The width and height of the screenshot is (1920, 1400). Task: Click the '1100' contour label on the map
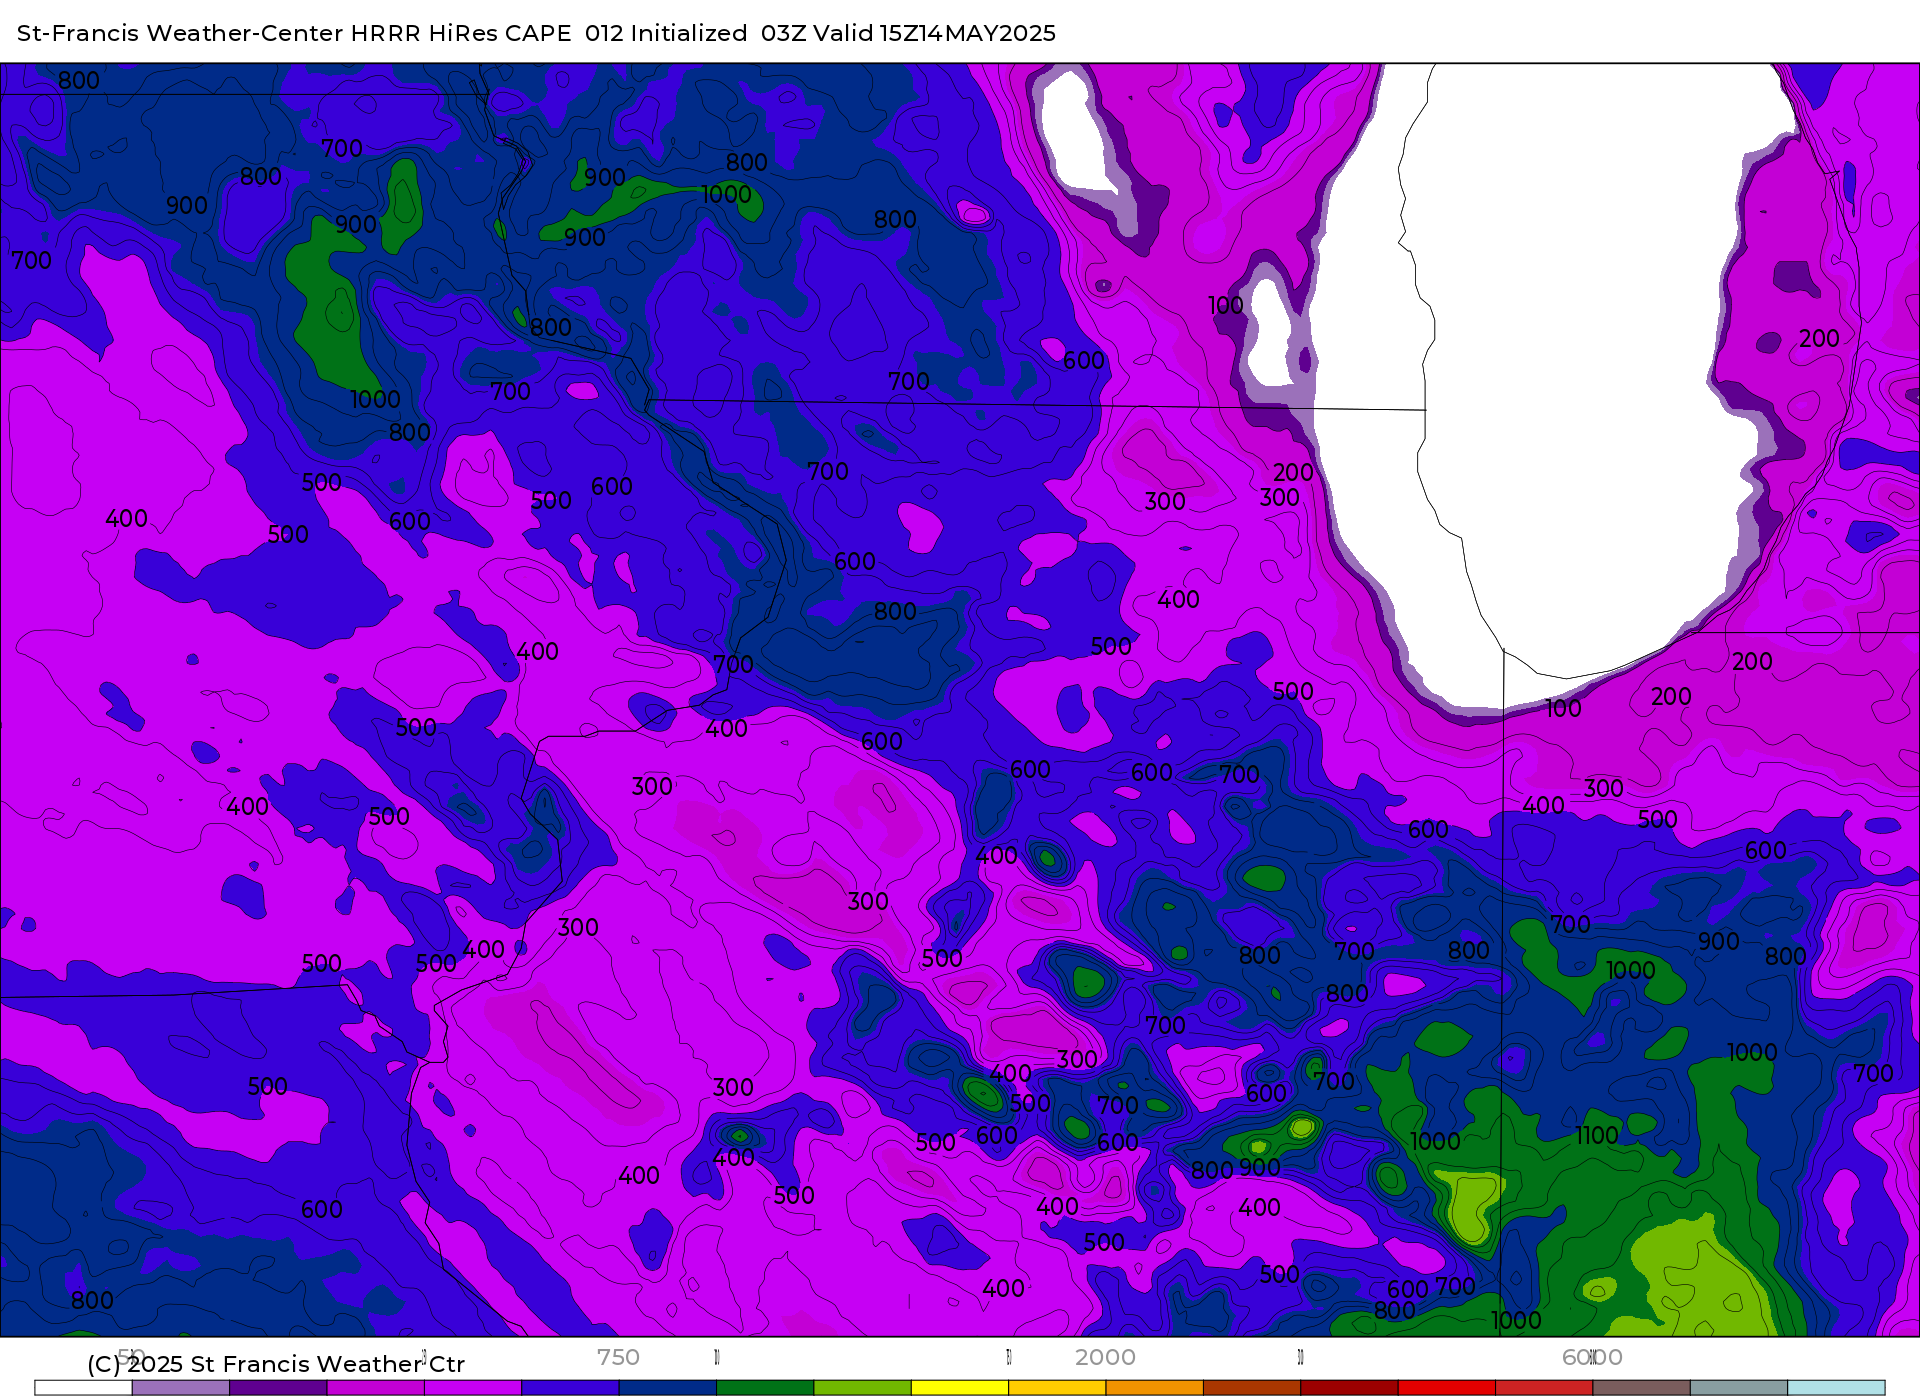(x=1597, y=1135)
